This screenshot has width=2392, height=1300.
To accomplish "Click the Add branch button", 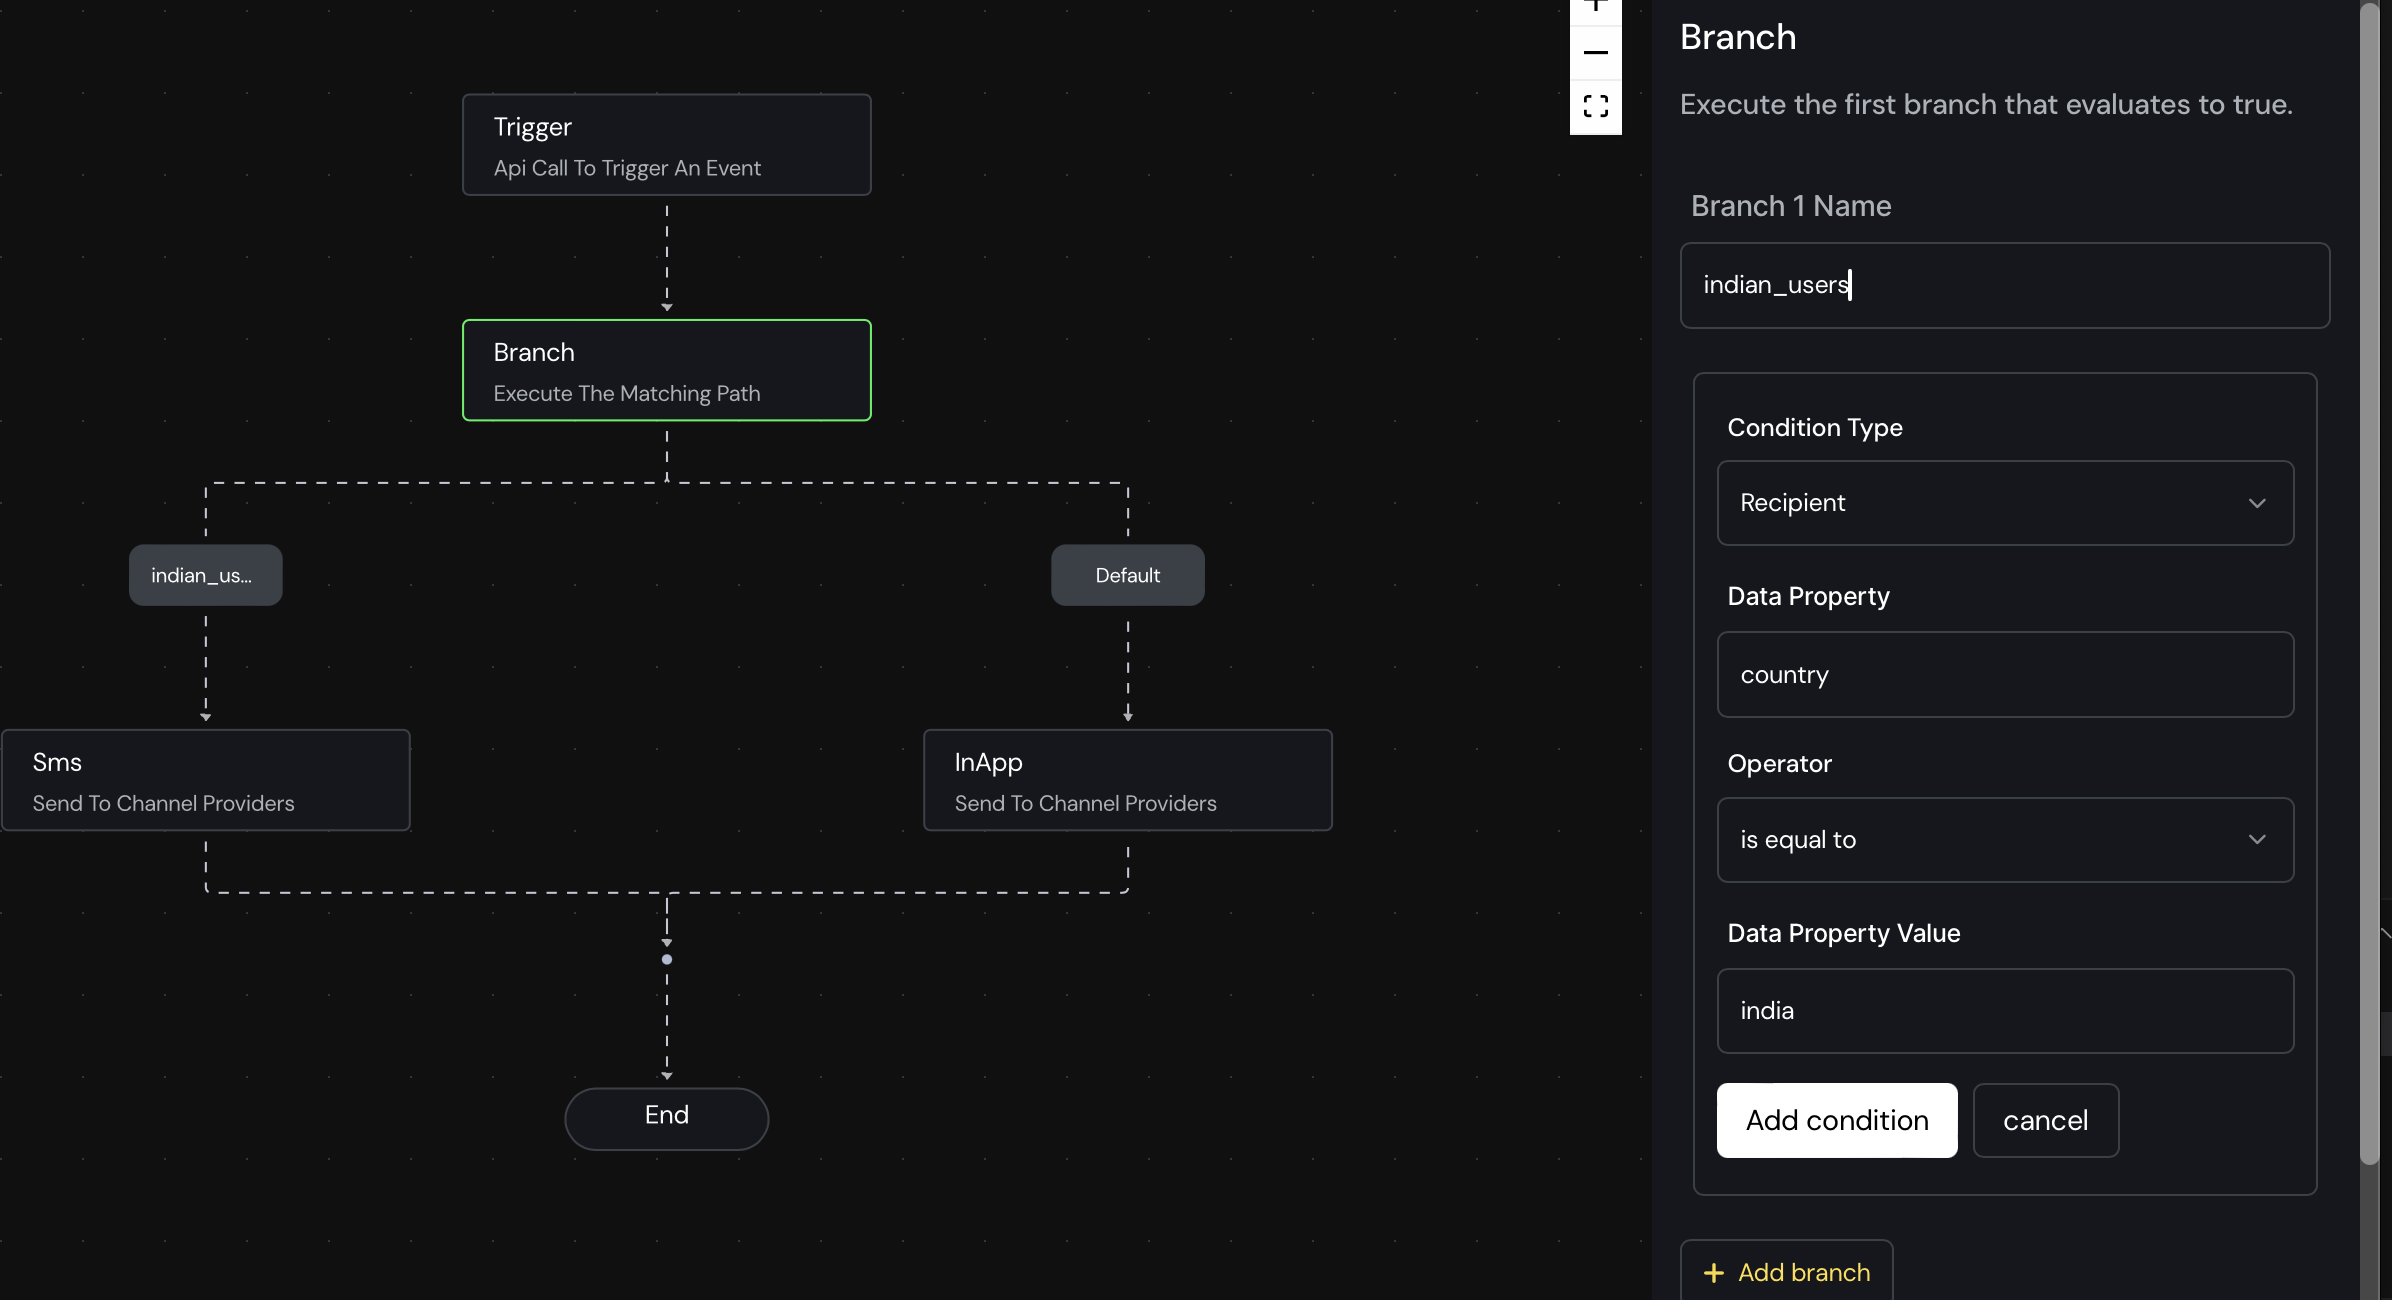I will (x=1787, y=1272).
